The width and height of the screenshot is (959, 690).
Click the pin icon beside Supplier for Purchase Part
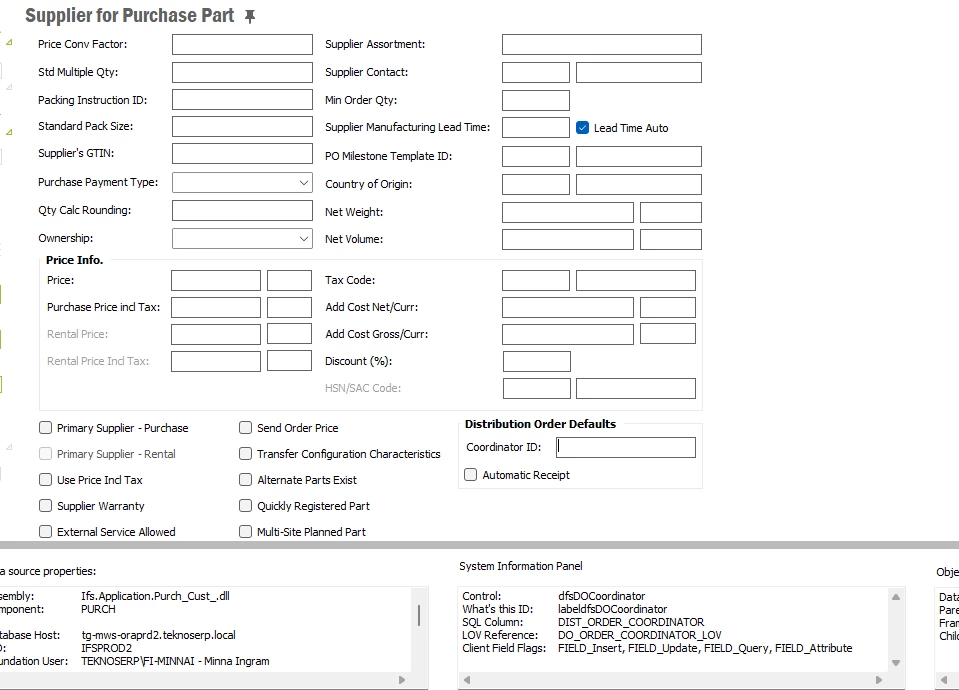click(x=250, y=17)
